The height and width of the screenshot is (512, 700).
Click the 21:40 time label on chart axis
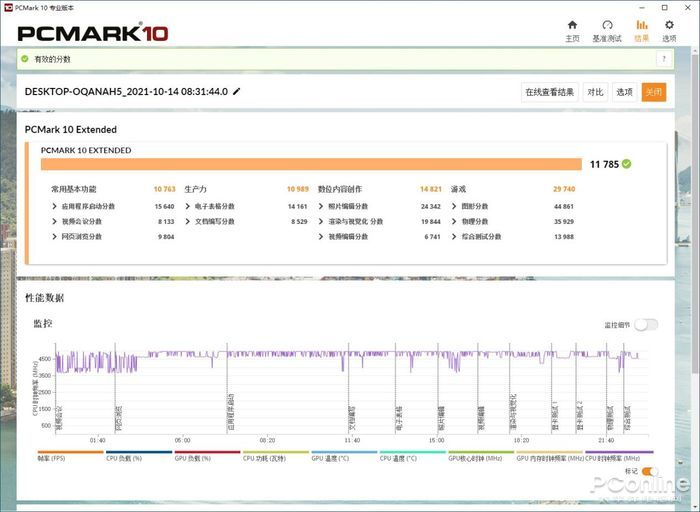coord(606,441)
